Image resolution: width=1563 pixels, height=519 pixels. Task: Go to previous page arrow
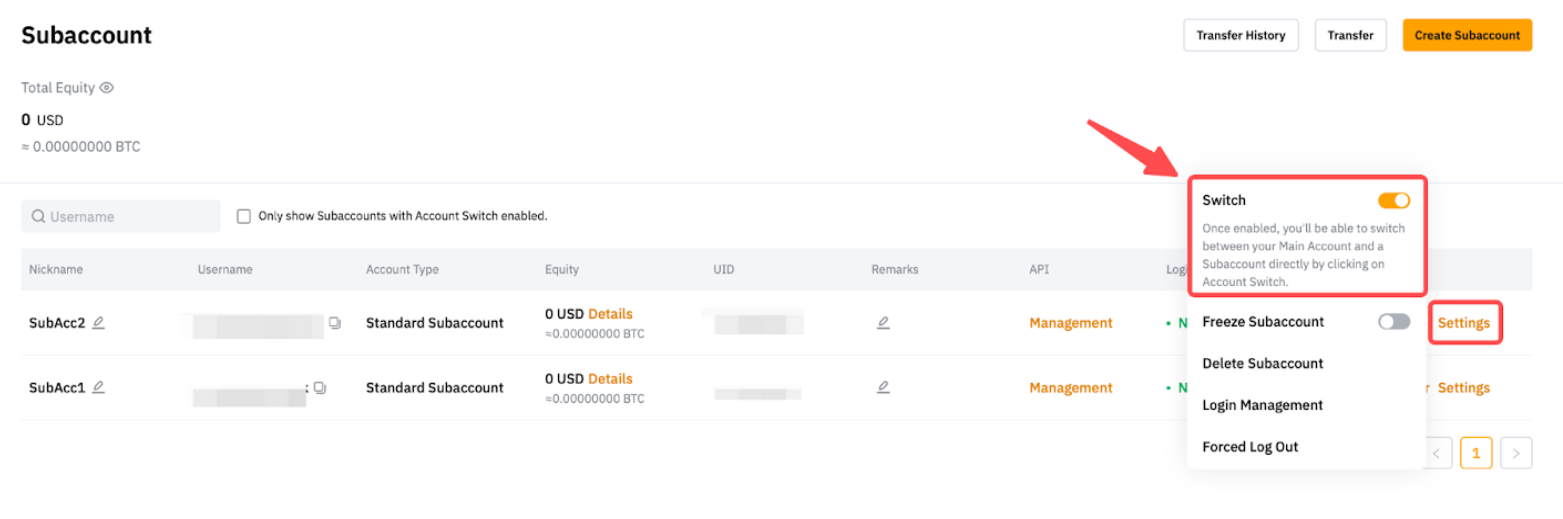pyautogui.click(x=1437, y=453)
